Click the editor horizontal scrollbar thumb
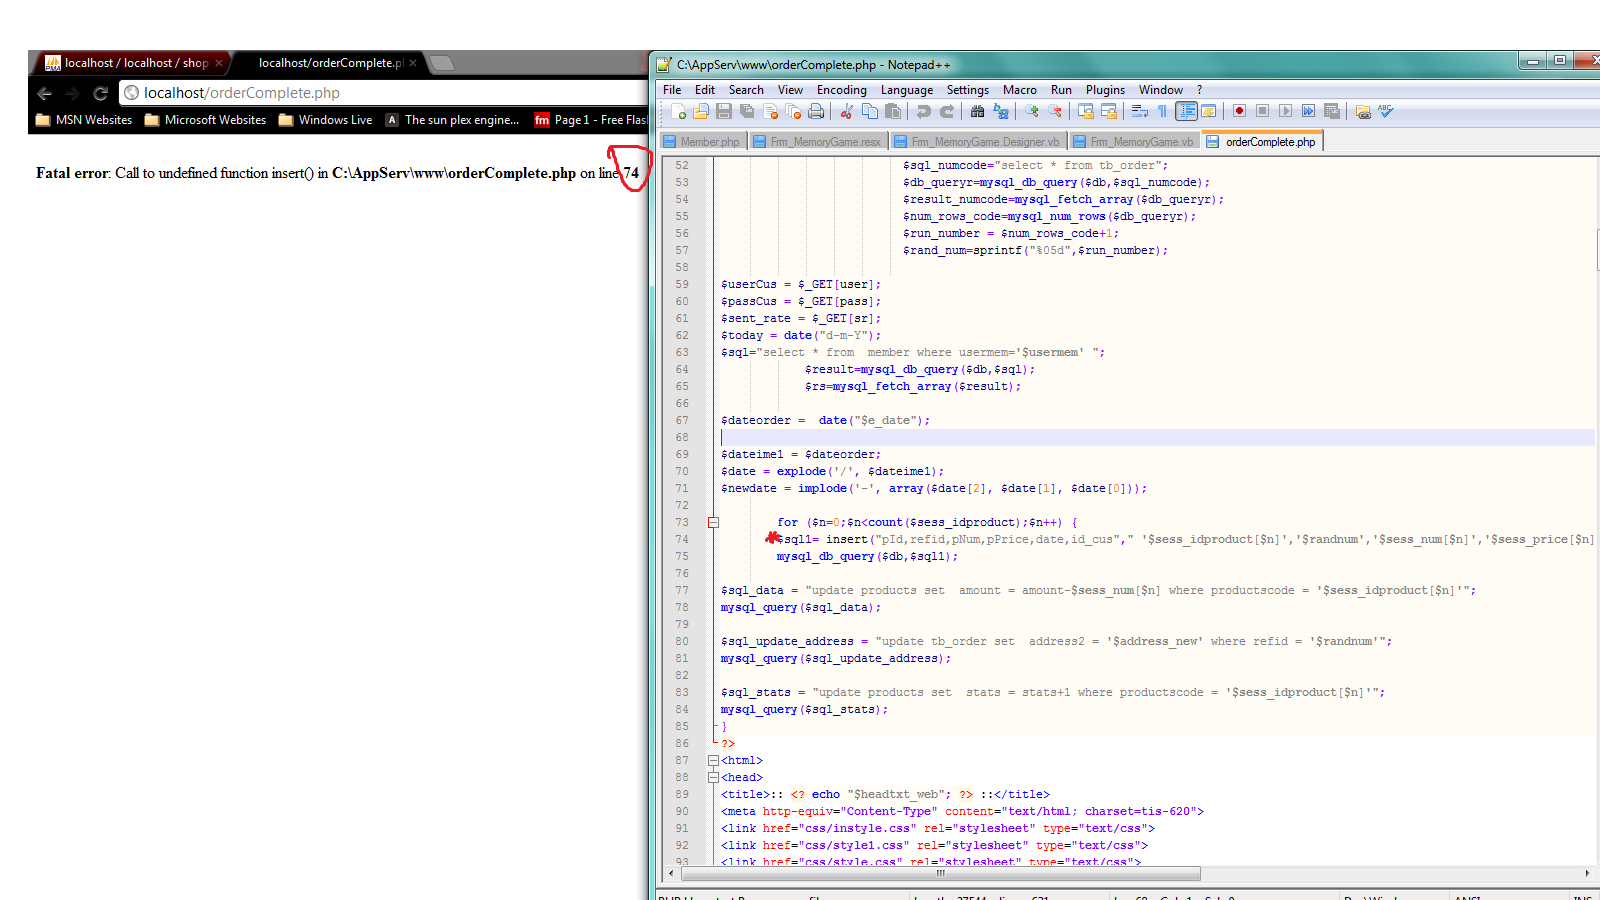The width and height of the screenshot is (1600, 900). (x=940, y=873)
